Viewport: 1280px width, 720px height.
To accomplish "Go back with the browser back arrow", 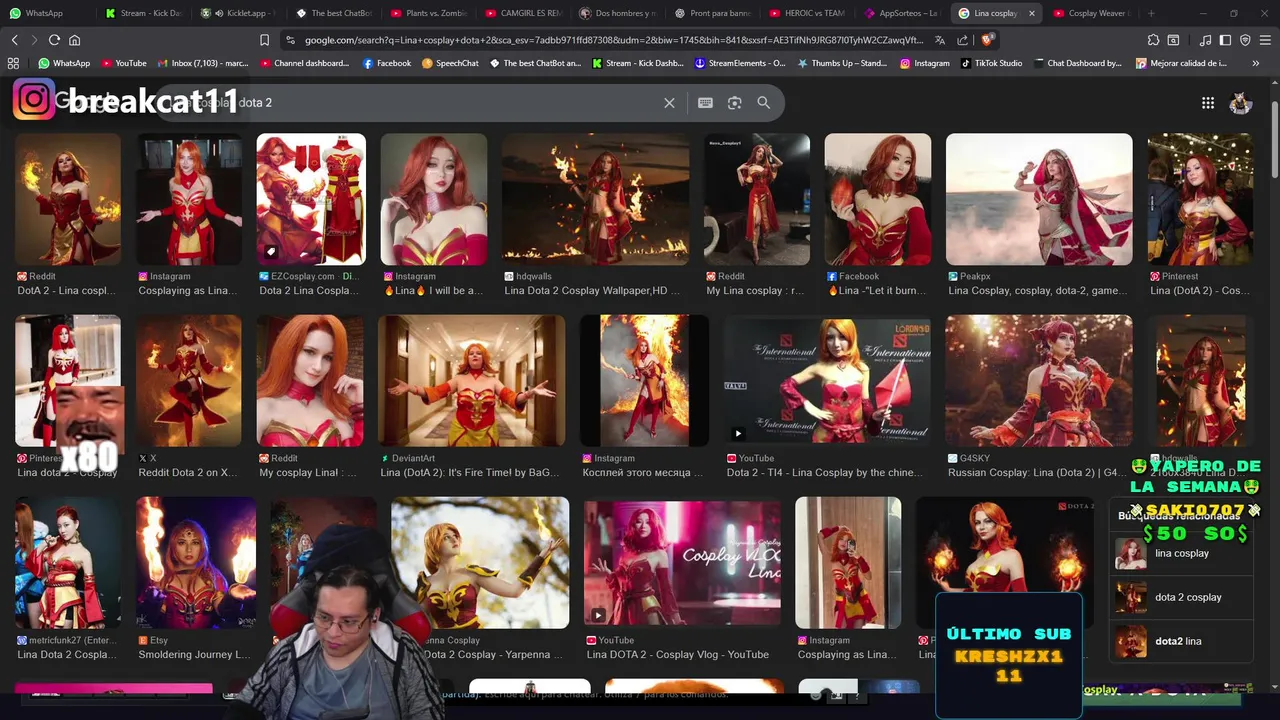I will point(14,40).
